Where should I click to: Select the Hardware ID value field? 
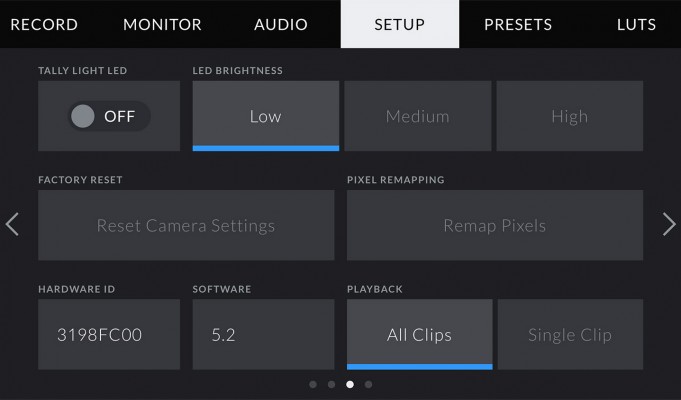pyautogui.click(x=109, y=334)
